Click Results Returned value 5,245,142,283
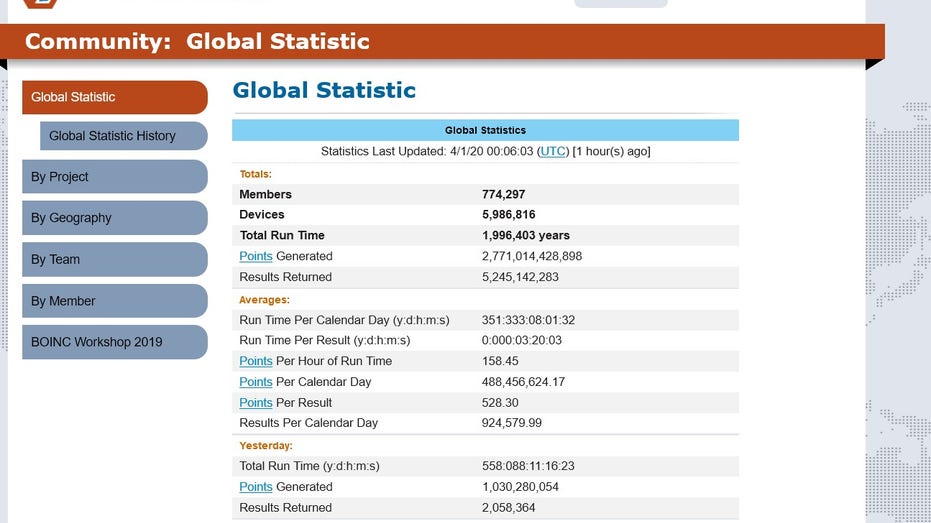The width and height of the screenshot is (931, 523). tap(520, 277)
